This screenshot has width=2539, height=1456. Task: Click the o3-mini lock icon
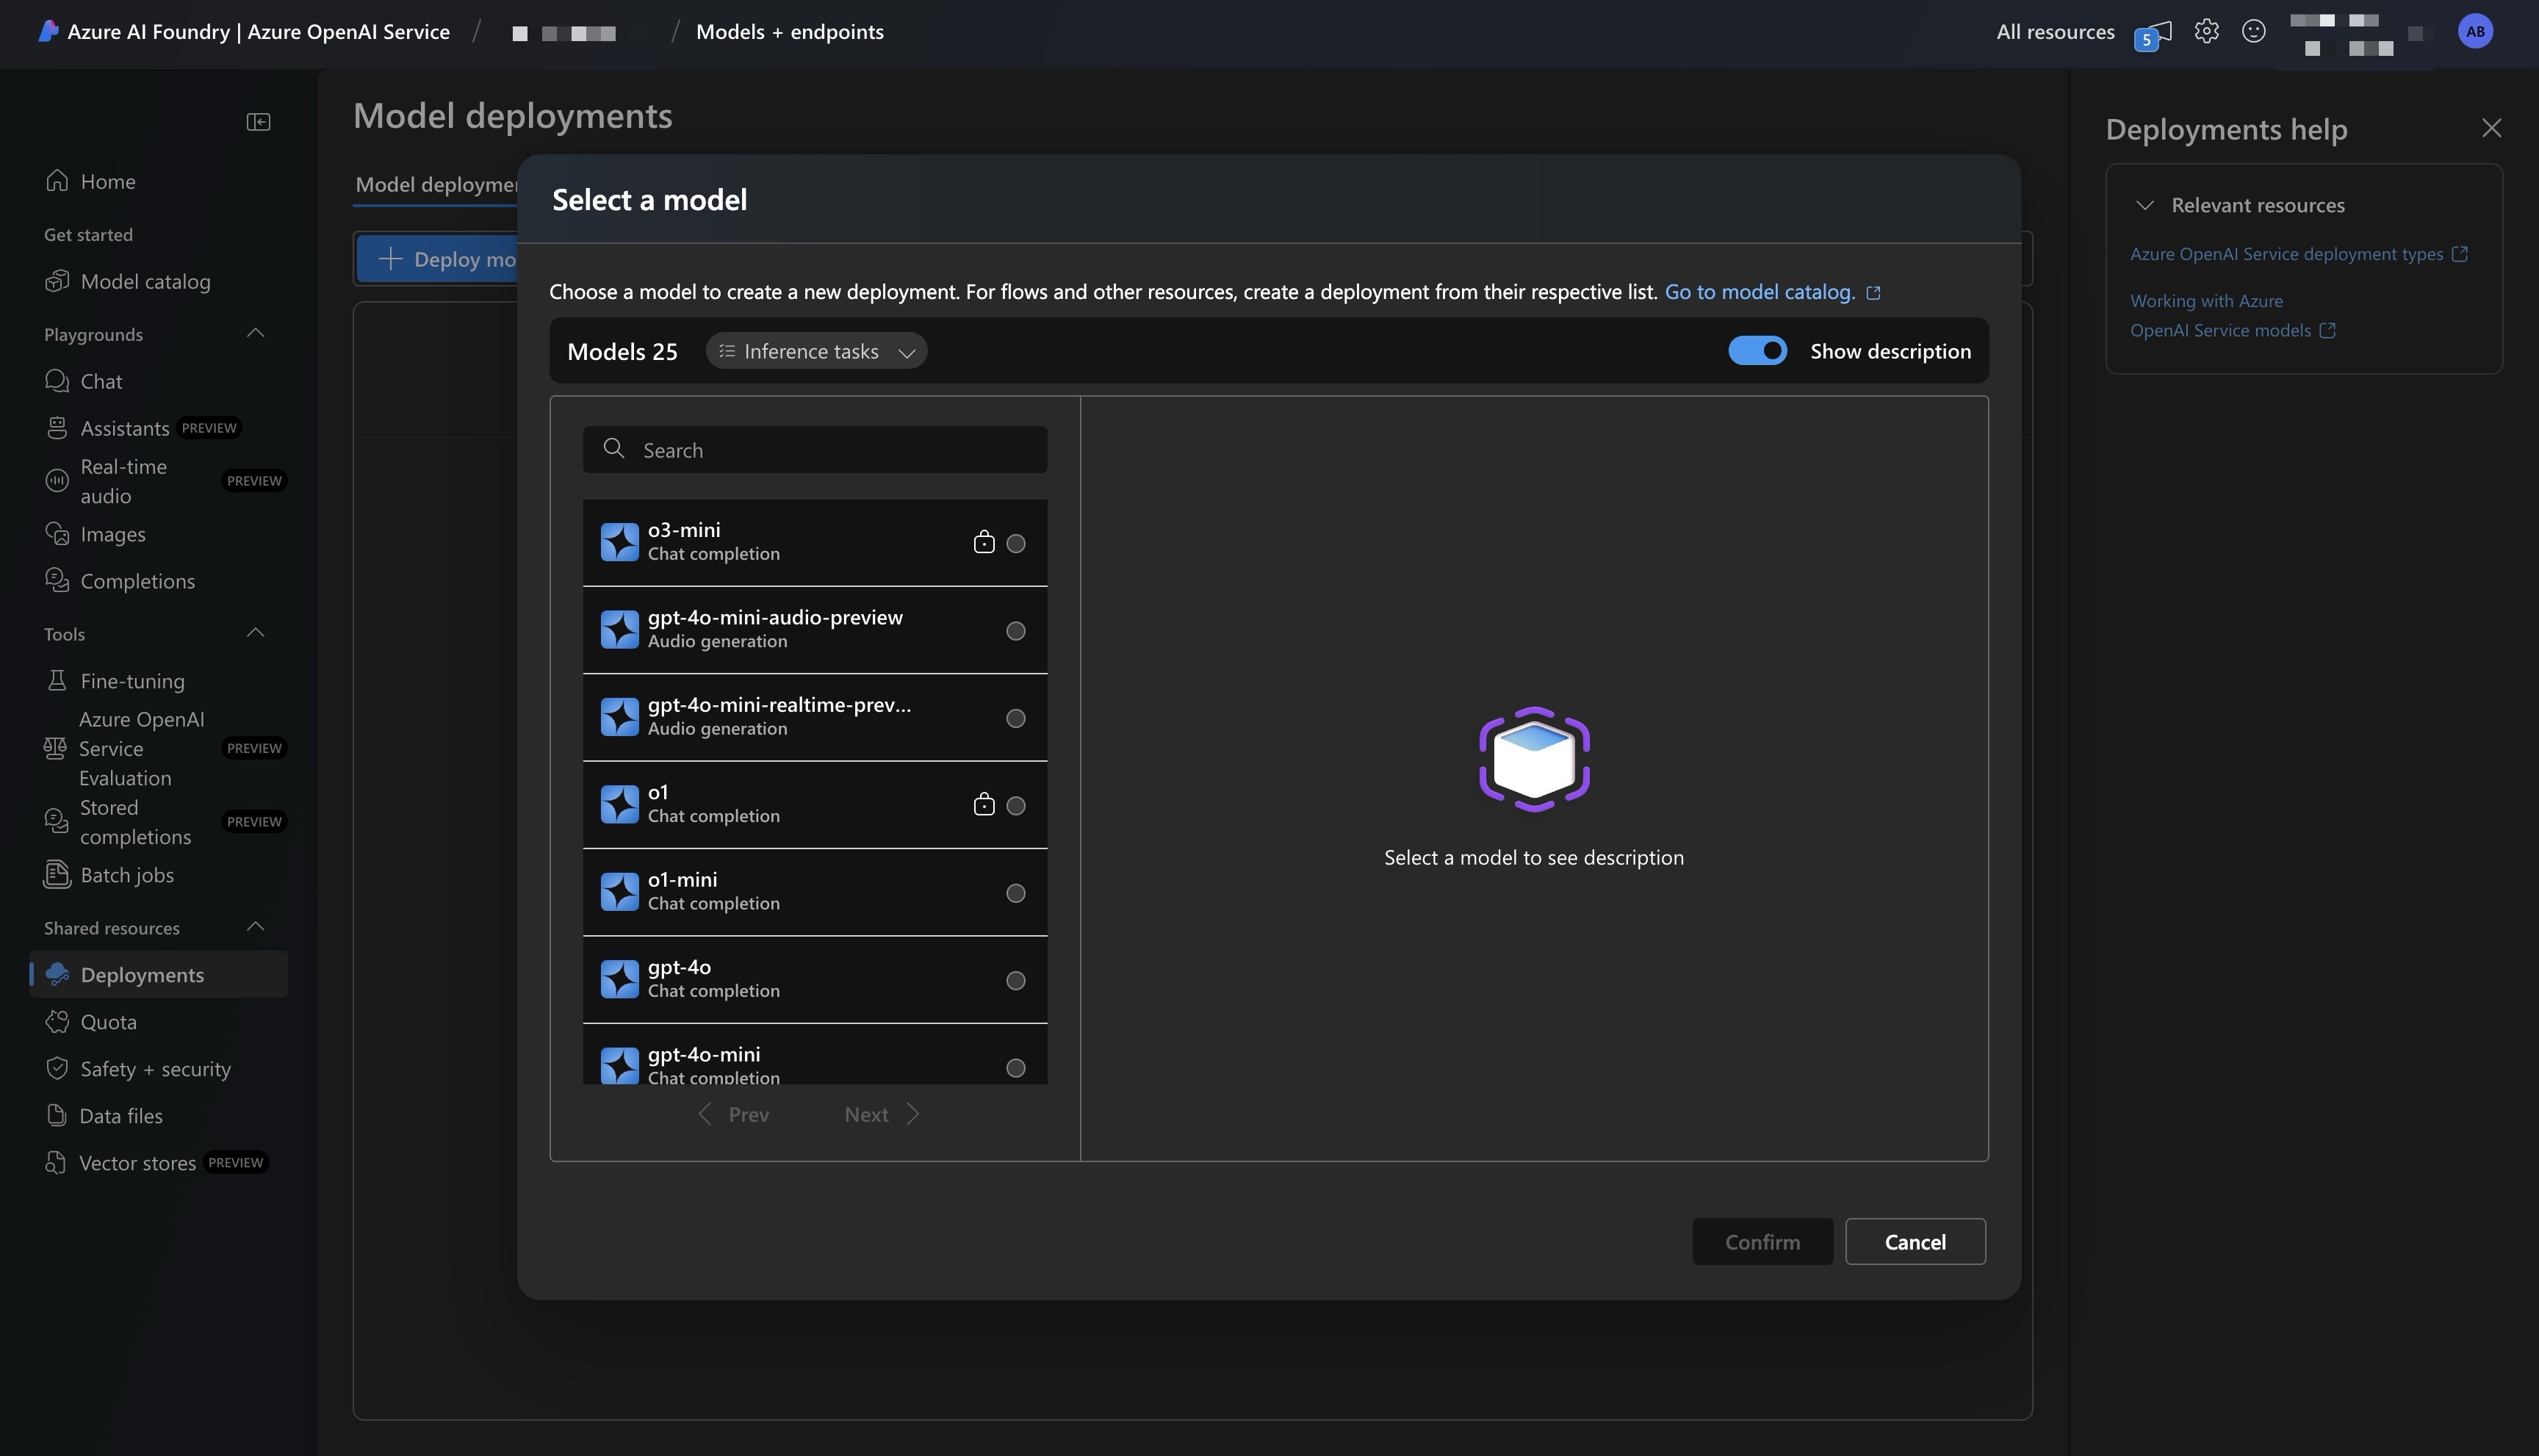pos(983,543)
